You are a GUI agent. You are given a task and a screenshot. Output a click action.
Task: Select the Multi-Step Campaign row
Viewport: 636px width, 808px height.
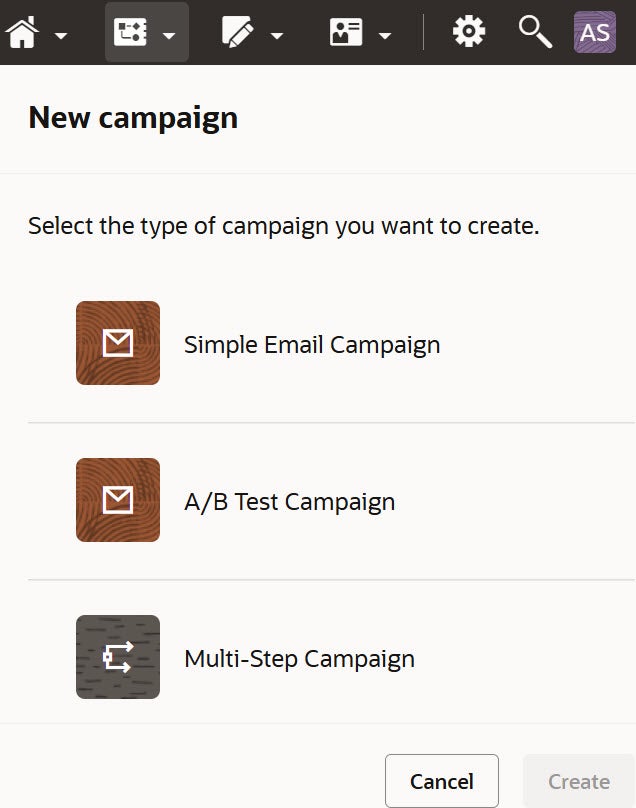[300, 657]
